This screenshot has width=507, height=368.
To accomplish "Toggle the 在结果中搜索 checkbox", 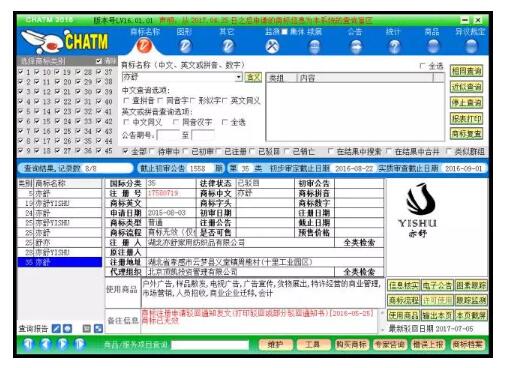I will point(330,151).
